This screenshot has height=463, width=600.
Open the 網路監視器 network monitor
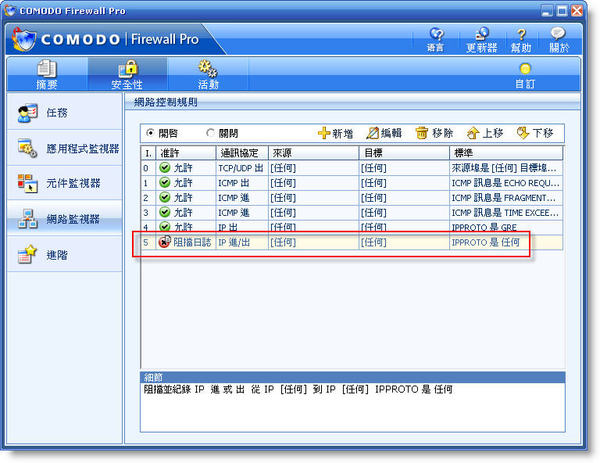[x=65, y=219]
